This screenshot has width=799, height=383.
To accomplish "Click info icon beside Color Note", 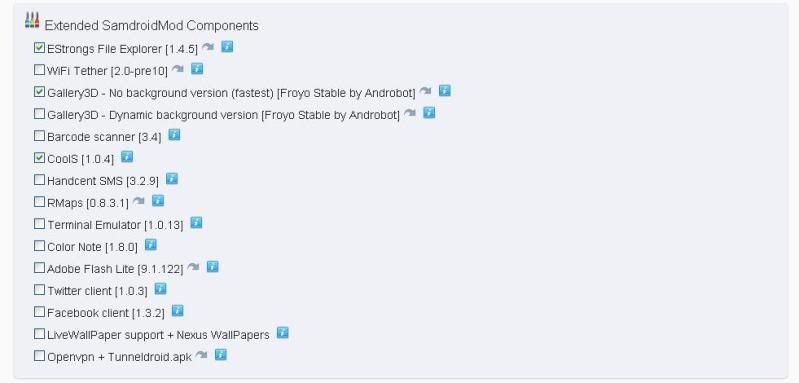I will point(150,245).
